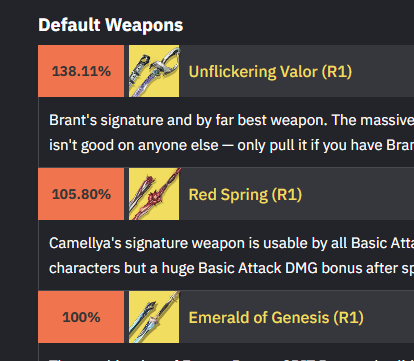Viewport: 414px width, 361px height.
Task: Click the word "Camellya's" in second description
Action: point(85,243)
